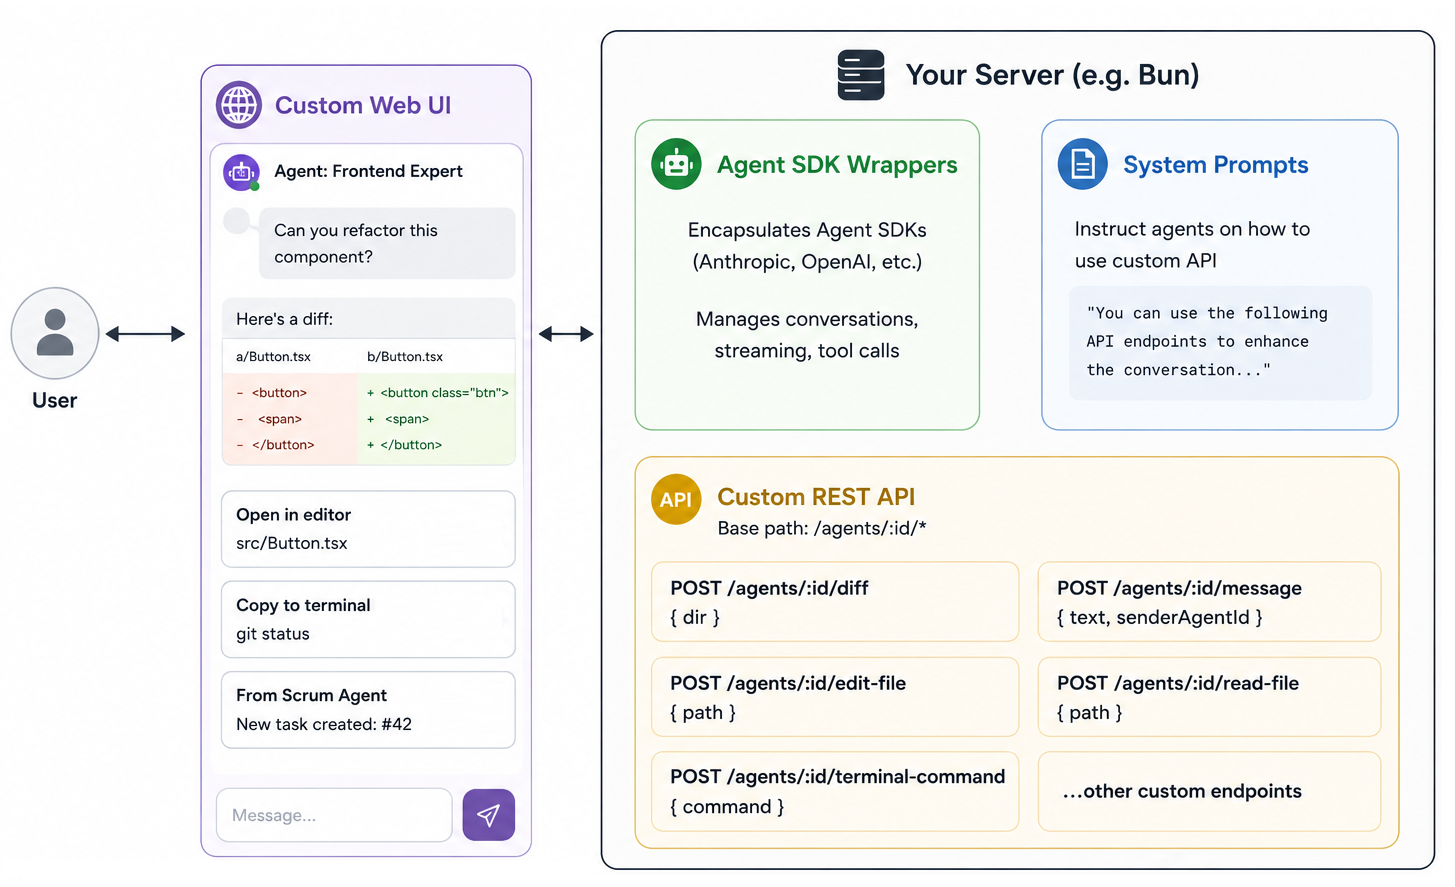
Task: Select the POST /agents/:id/message endpoint card
Action: click(x=1209, y=602)
